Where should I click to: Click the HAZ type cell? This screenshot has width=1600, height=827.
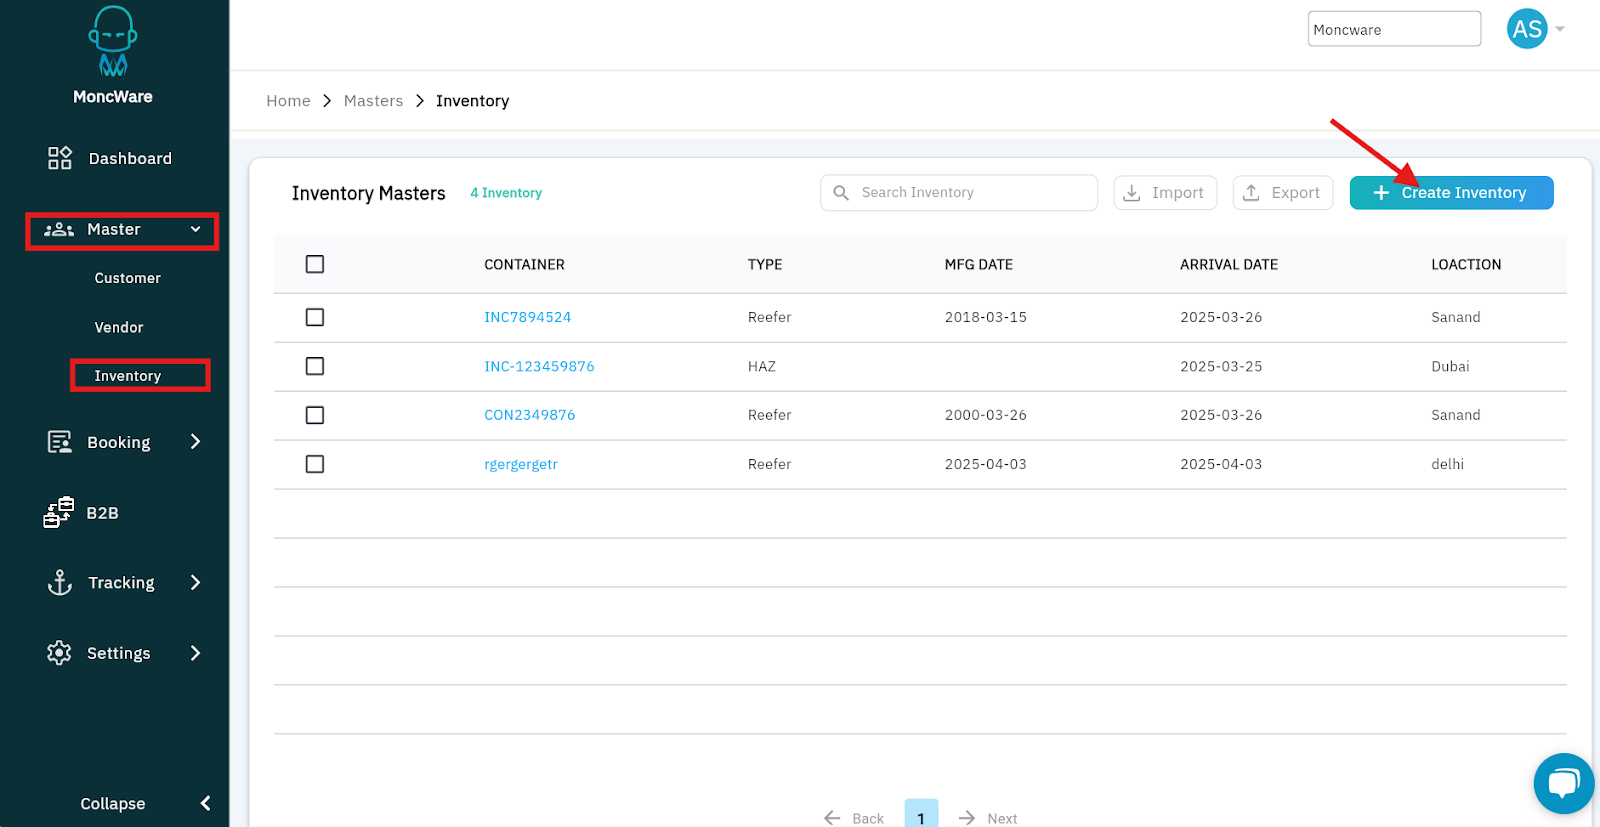[762, 366]
